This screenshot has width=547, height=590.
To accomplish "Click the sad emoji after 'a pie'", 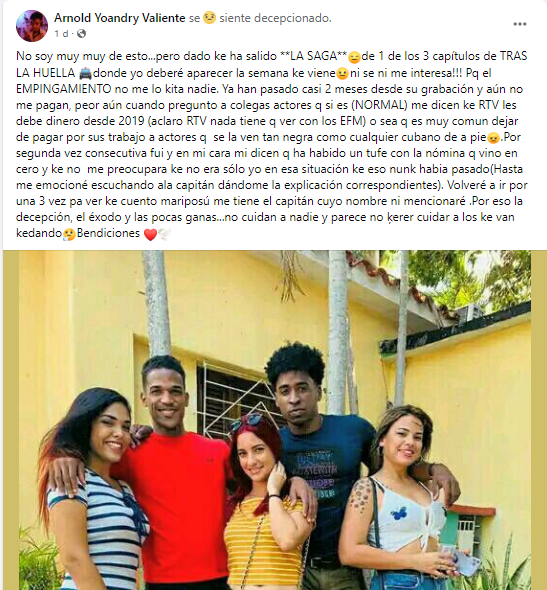I will tap(493, 138).
